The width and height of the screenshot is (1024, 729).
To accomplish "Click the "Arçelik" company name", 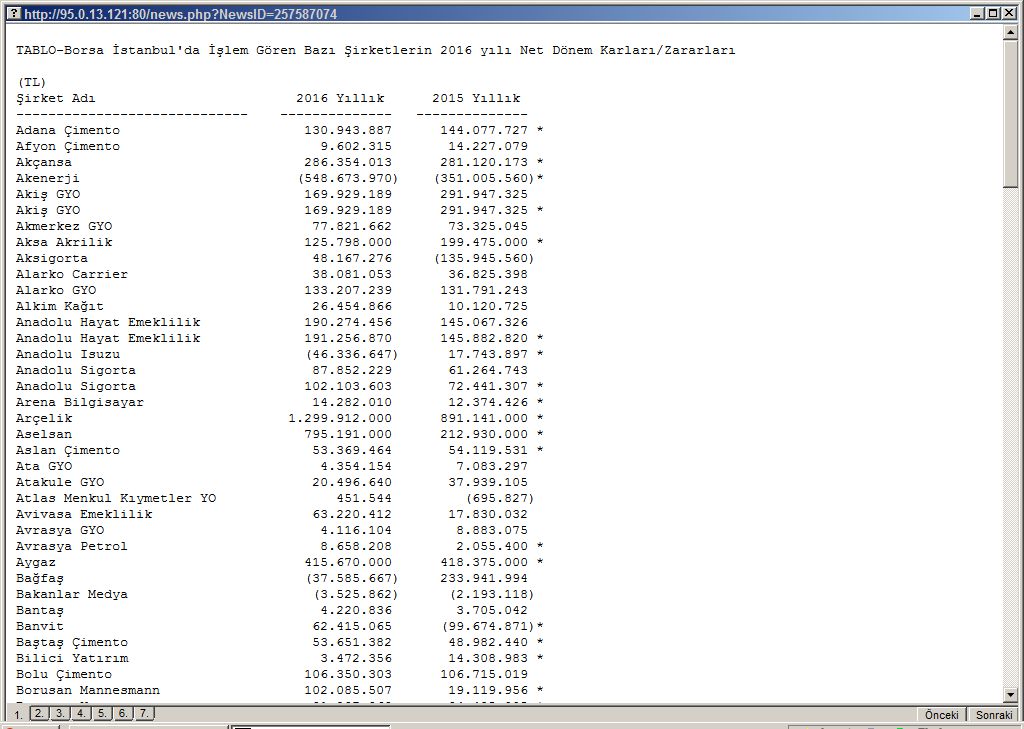I will tap(44, 419).
